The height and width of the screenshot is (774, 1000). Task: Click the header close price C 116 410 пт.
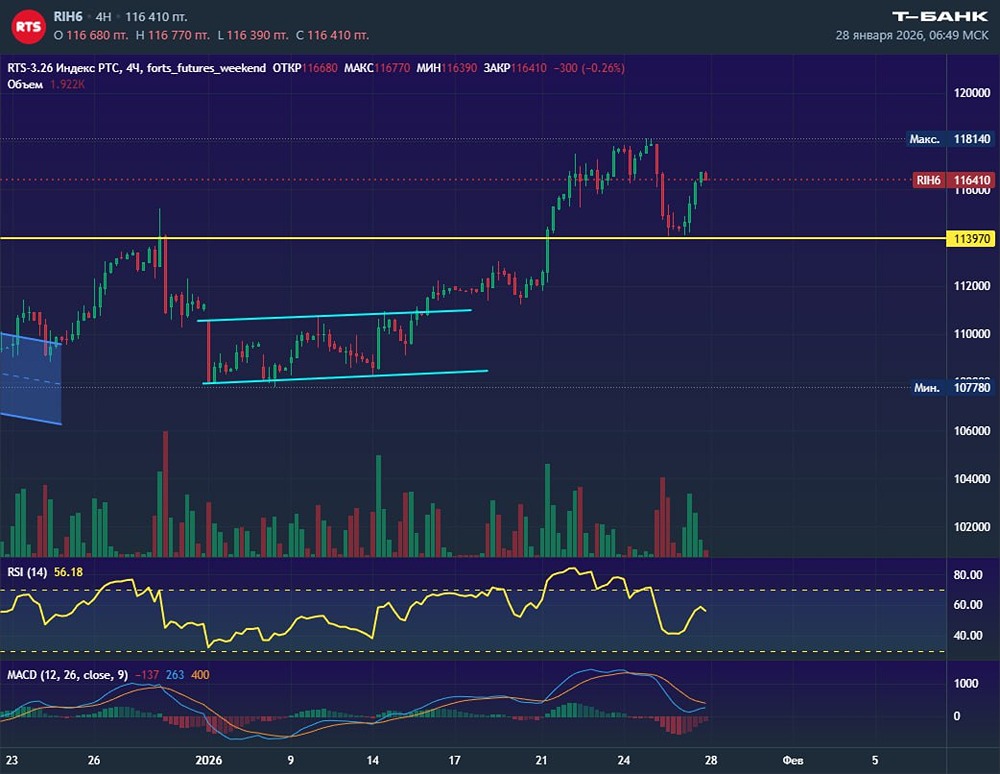point(332,35)
